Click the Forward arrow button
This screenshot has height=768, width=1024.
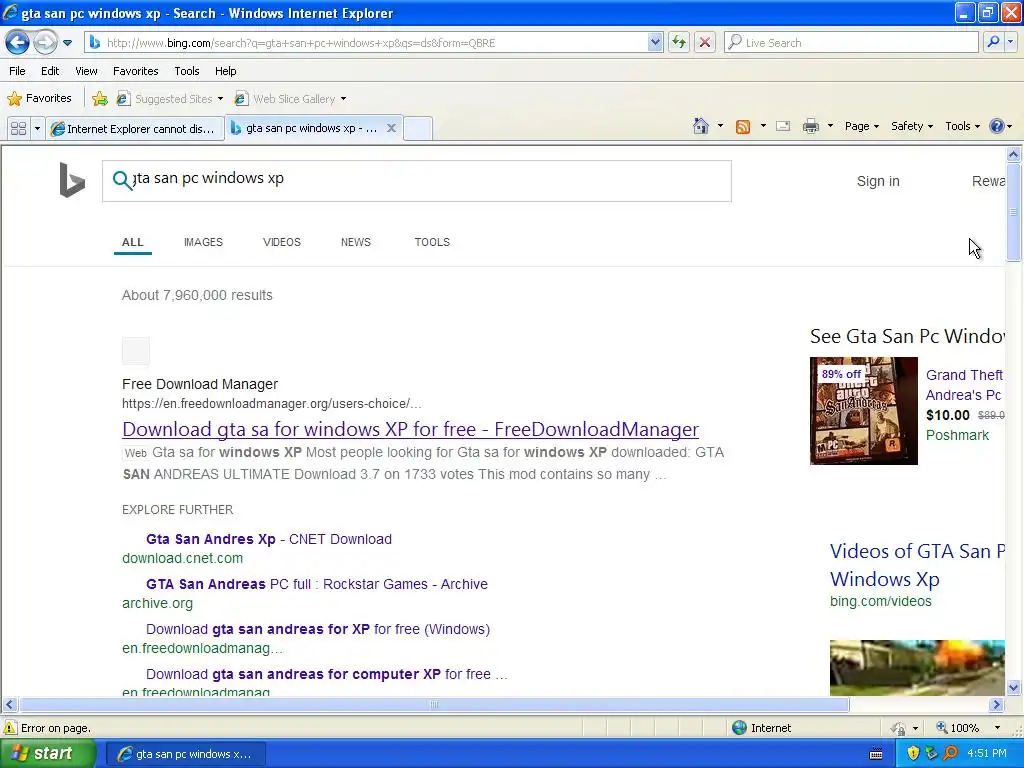(45, 43)
